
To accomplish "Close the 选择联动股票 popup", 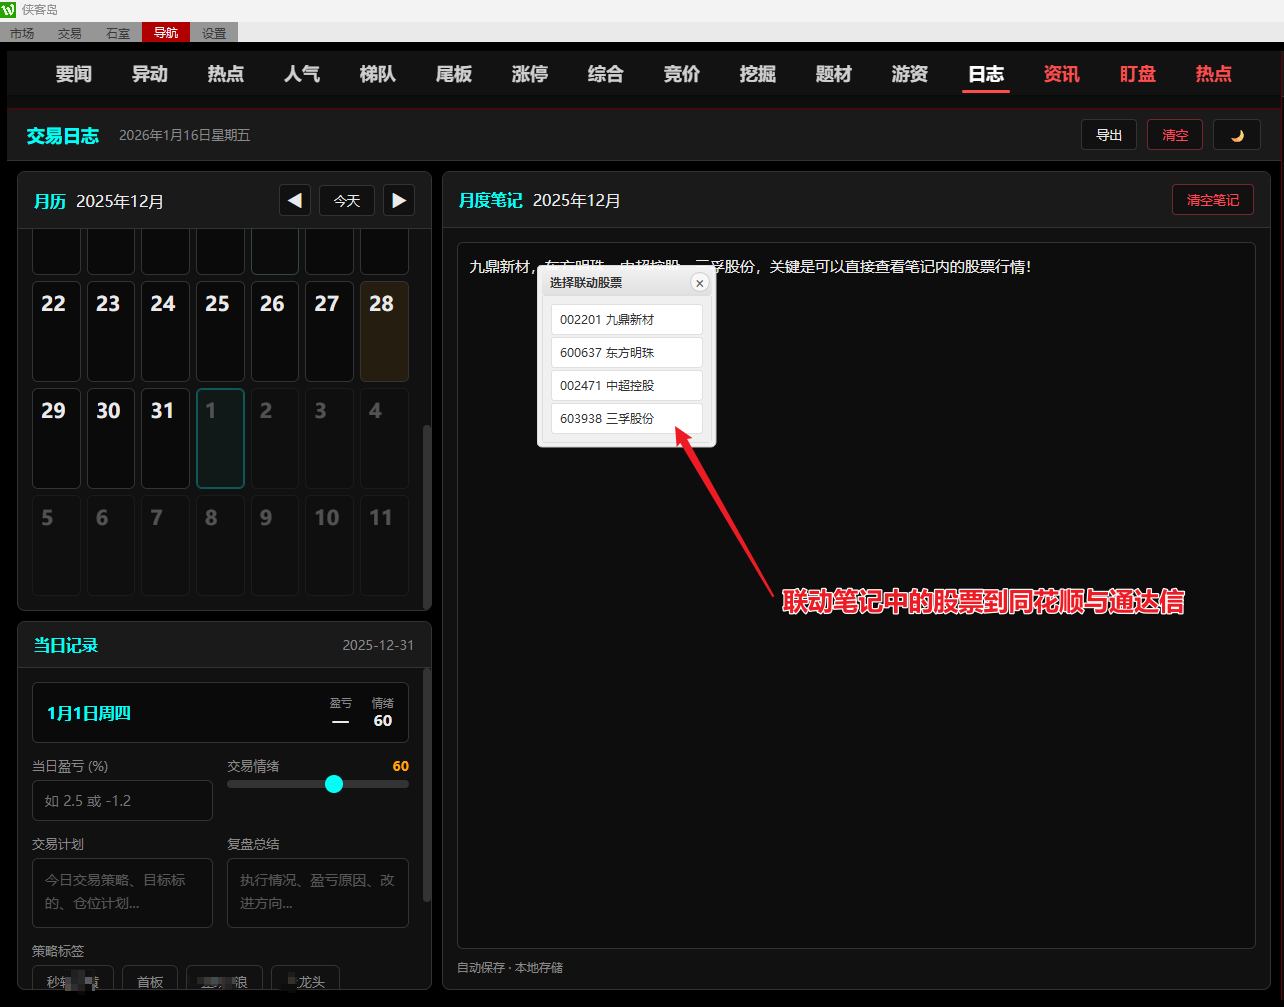I will tap(700, 283).
